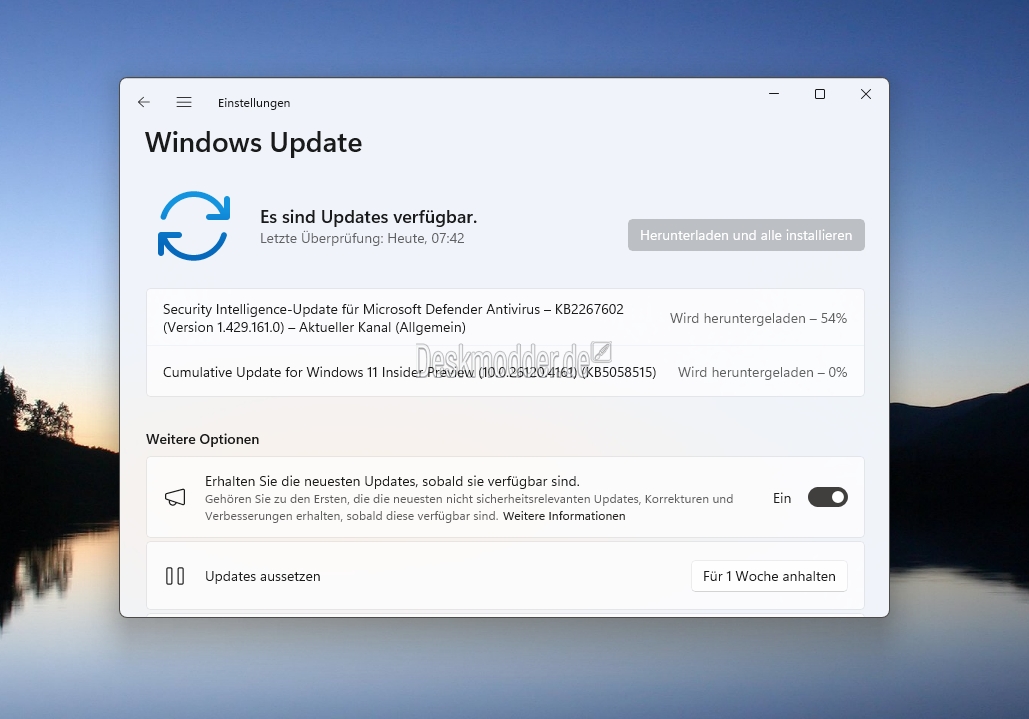The image size is (1029, 719).
Task: Click the 'Wird heruntergeladen – 54%' status
Action: pyautogui.click(x=758, y=318)
